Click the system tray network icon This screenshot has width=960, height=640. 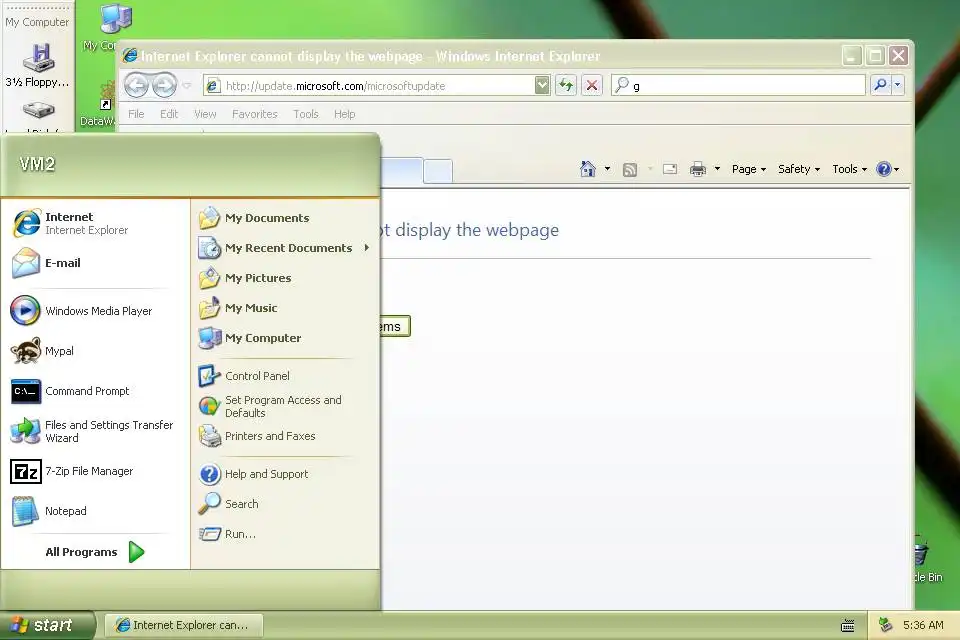(885, 625)
